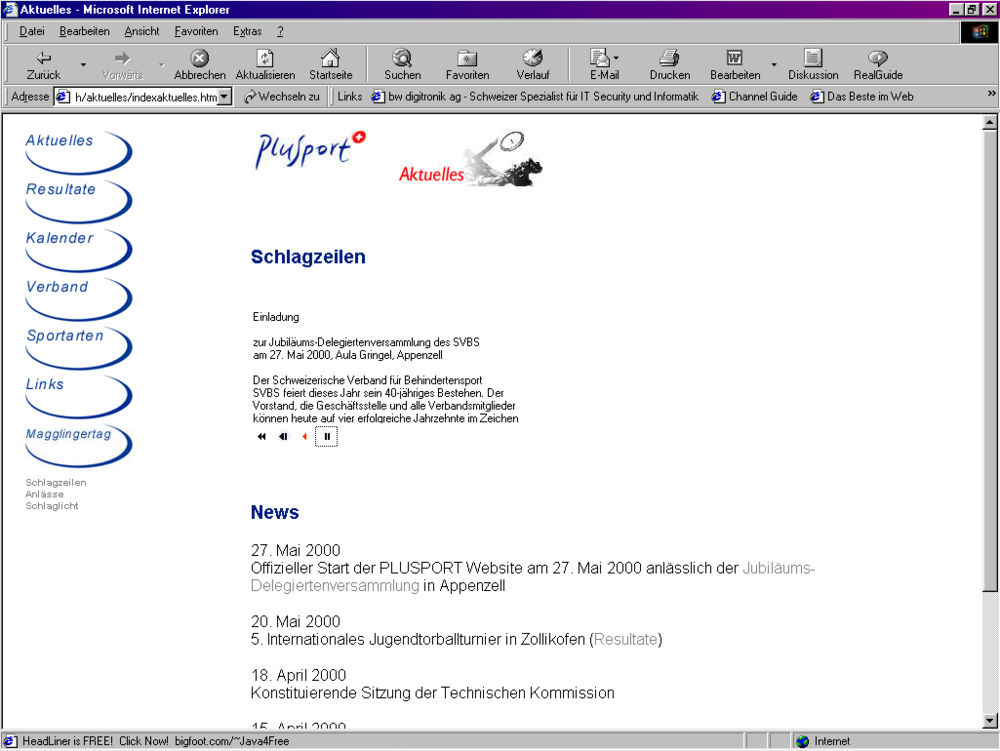1000x751 pixels.
Task: Expand Links bar overflow chevron
Action: pos(991,94)
